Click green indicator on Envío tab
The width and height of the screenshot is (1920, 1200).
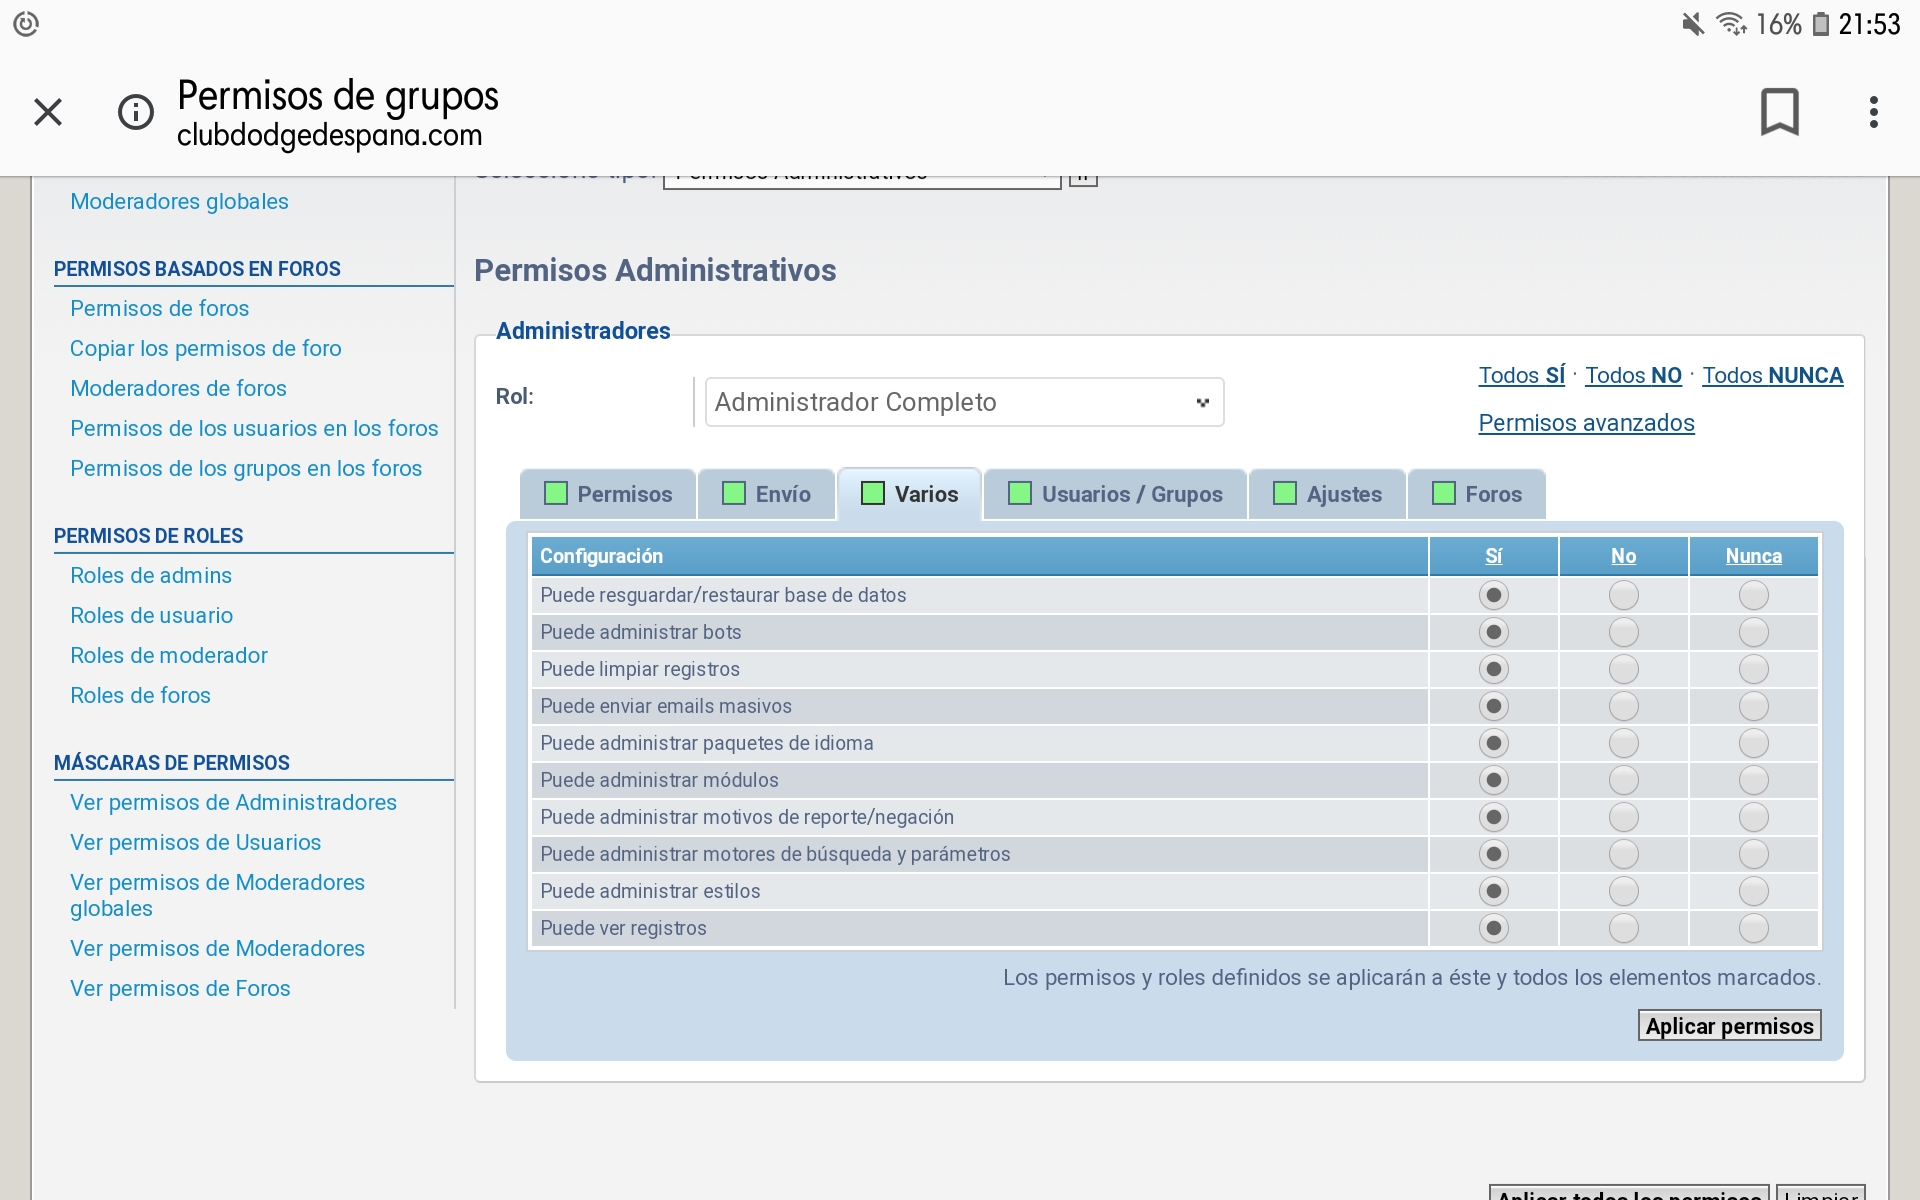pos(734,493)
